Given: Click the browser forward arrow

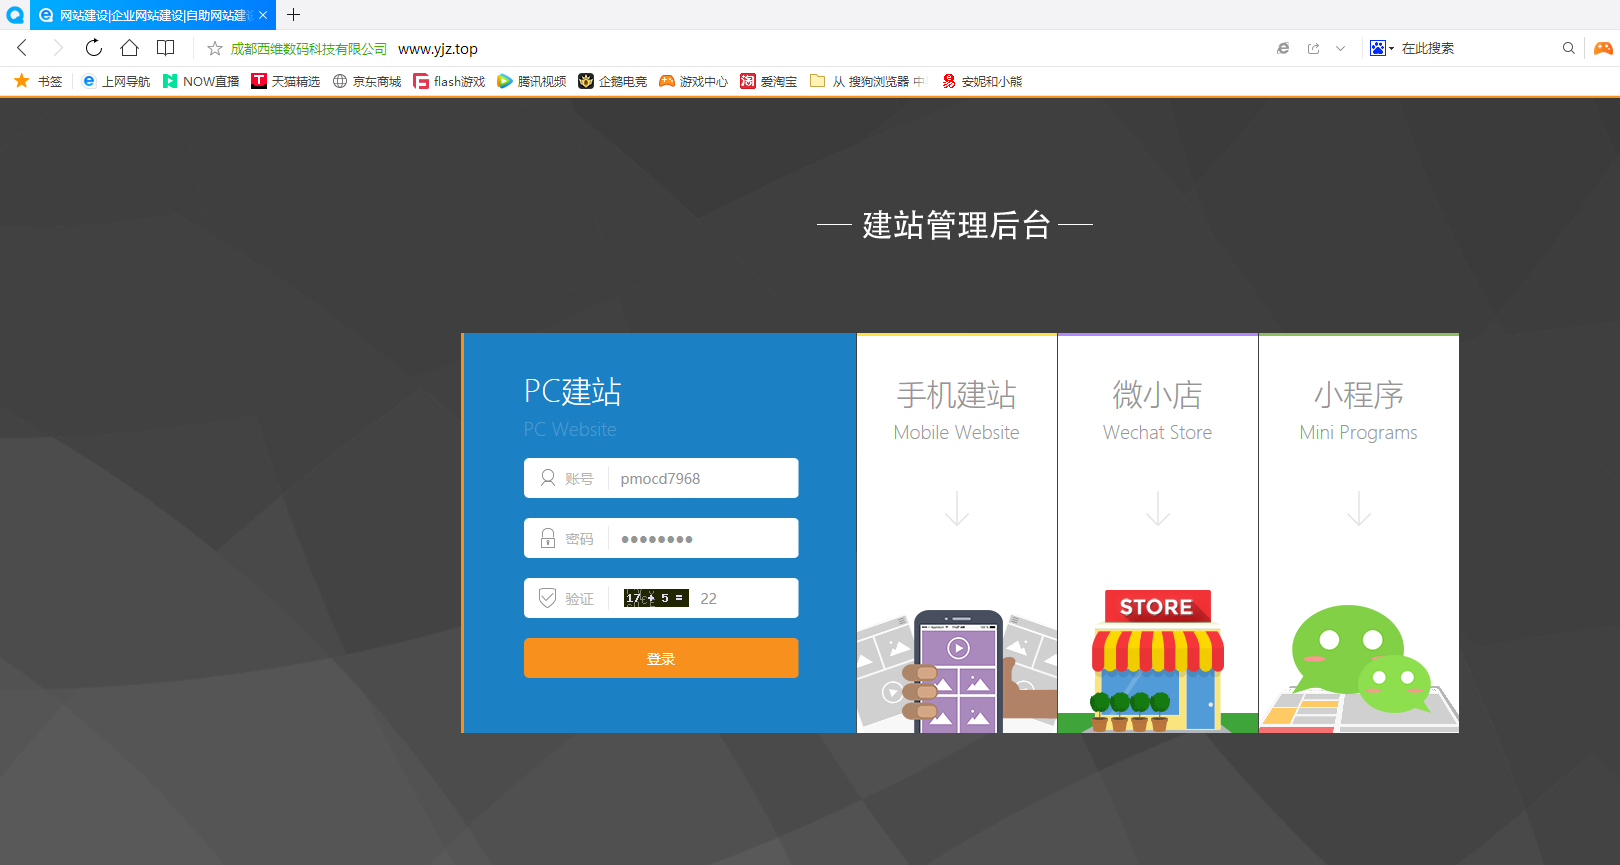Looking at the screenshot, I should tap(57, 48).
